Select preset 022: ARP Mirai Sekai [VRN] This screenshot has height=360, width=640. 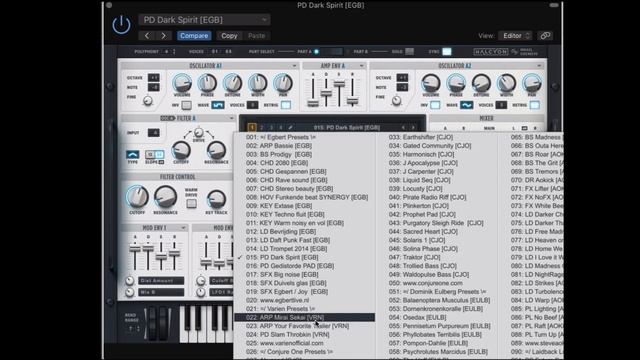304,318
